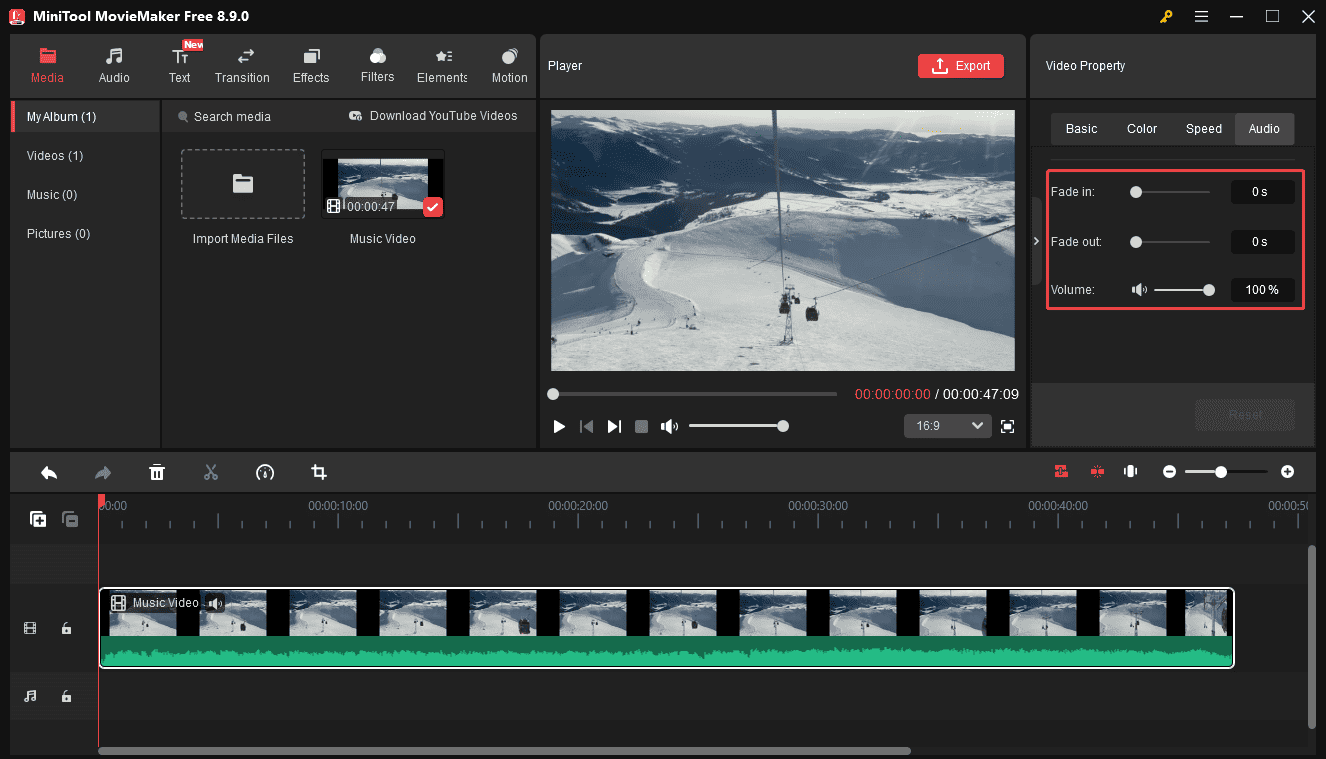Open the 16:9 aspect ratio dropdown
This screenshot has height=759, width=1326.
tap(947, 426)
